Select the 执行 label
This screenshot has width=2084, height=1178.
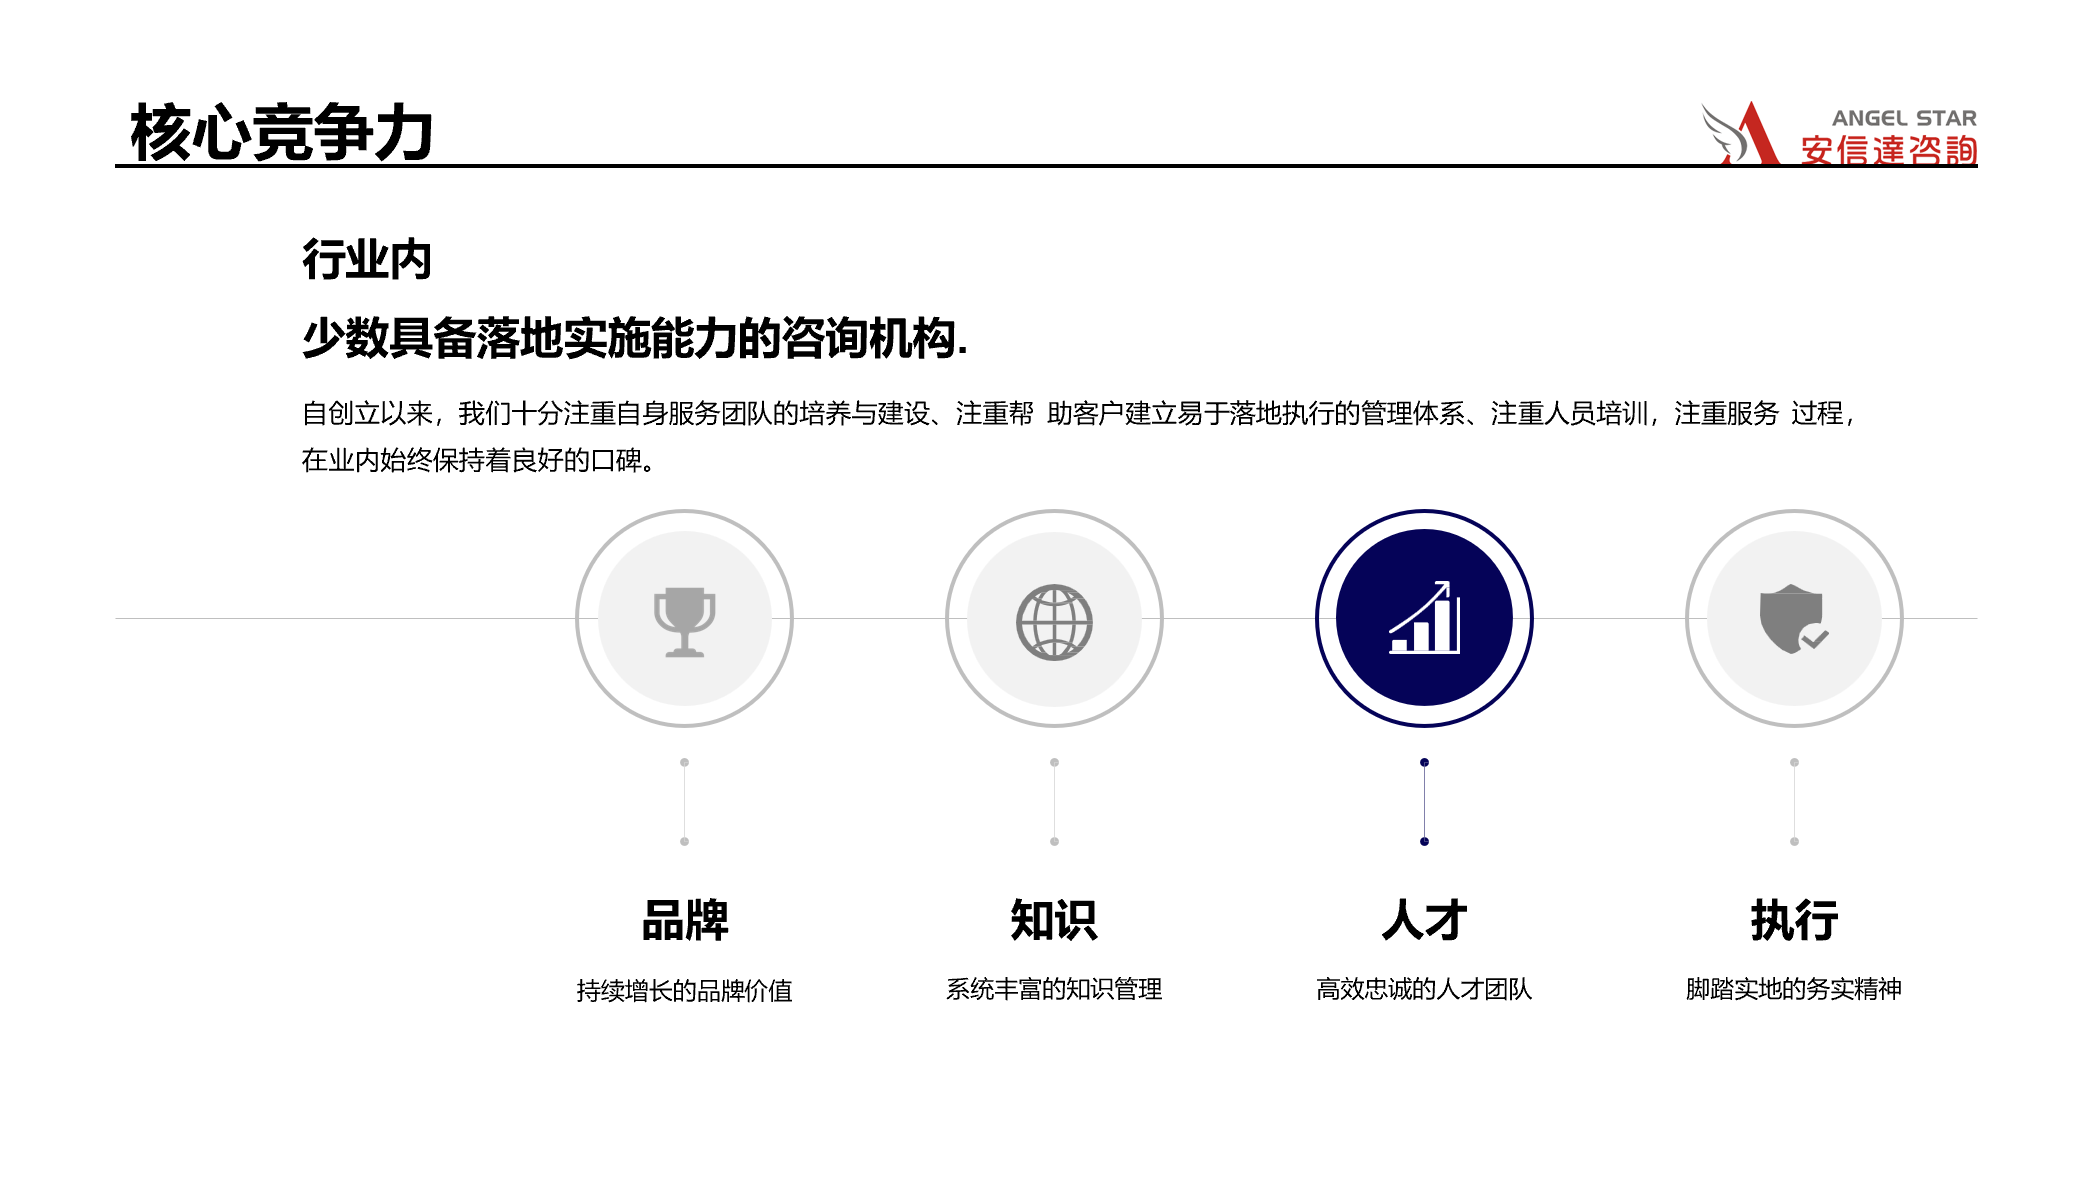(x=1794, y=920)
